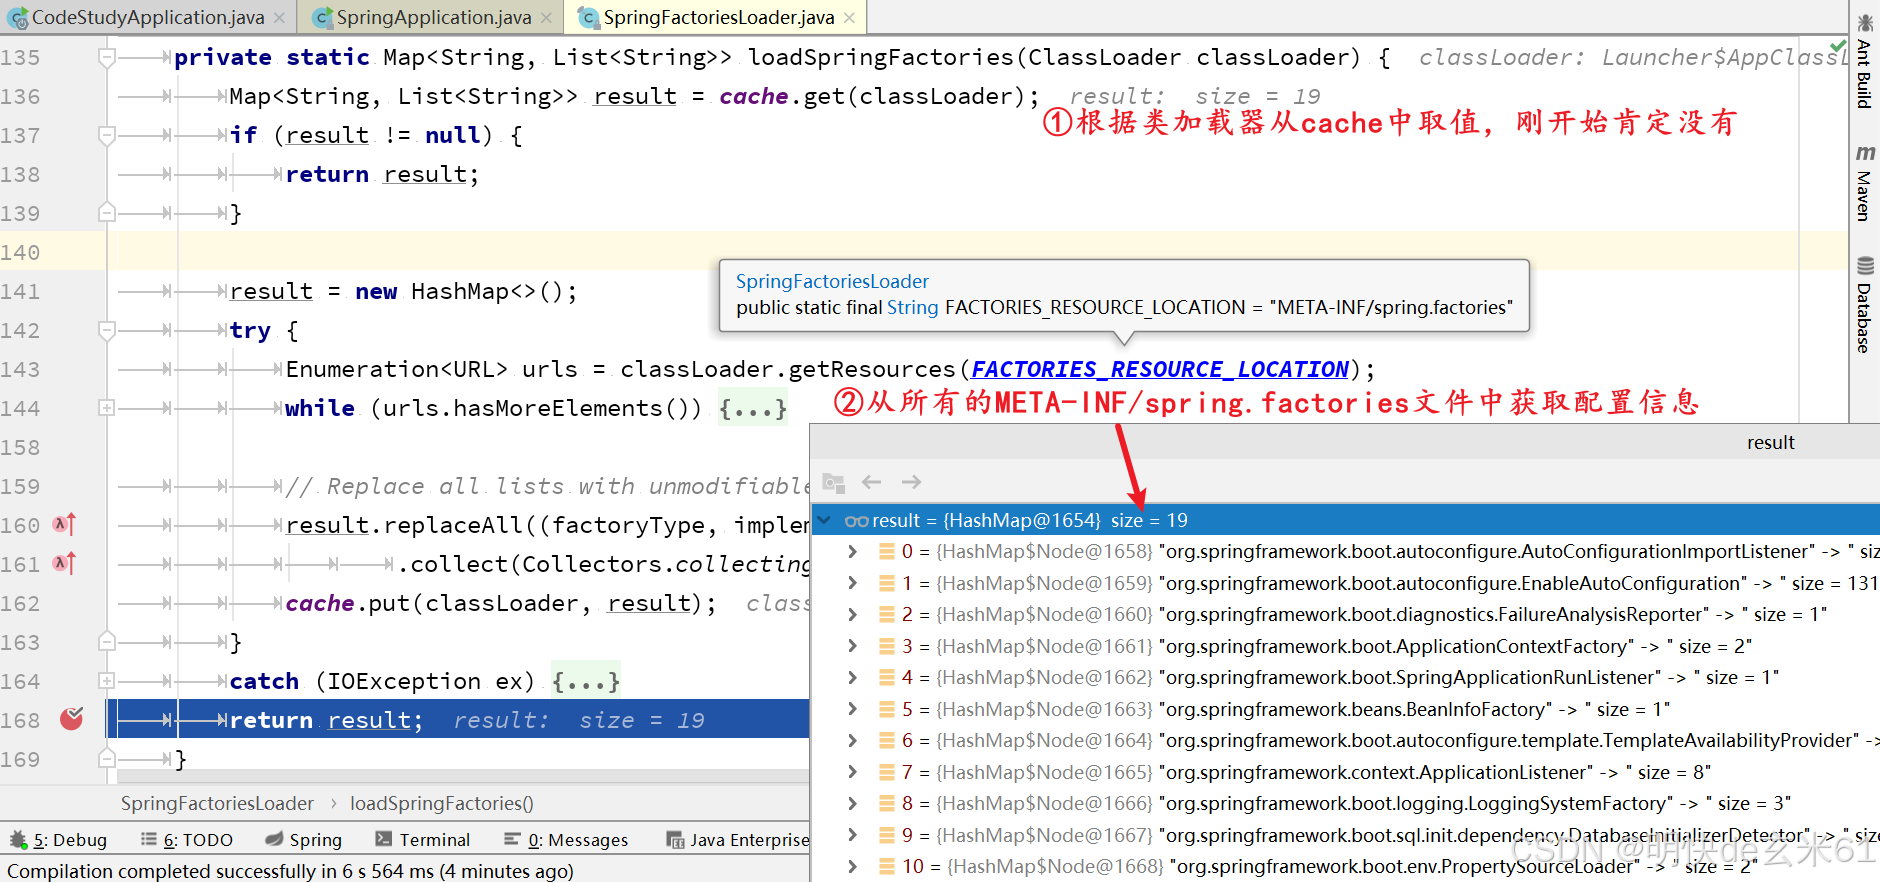Collapse the if block at line 137

click(x=107, y=135)
